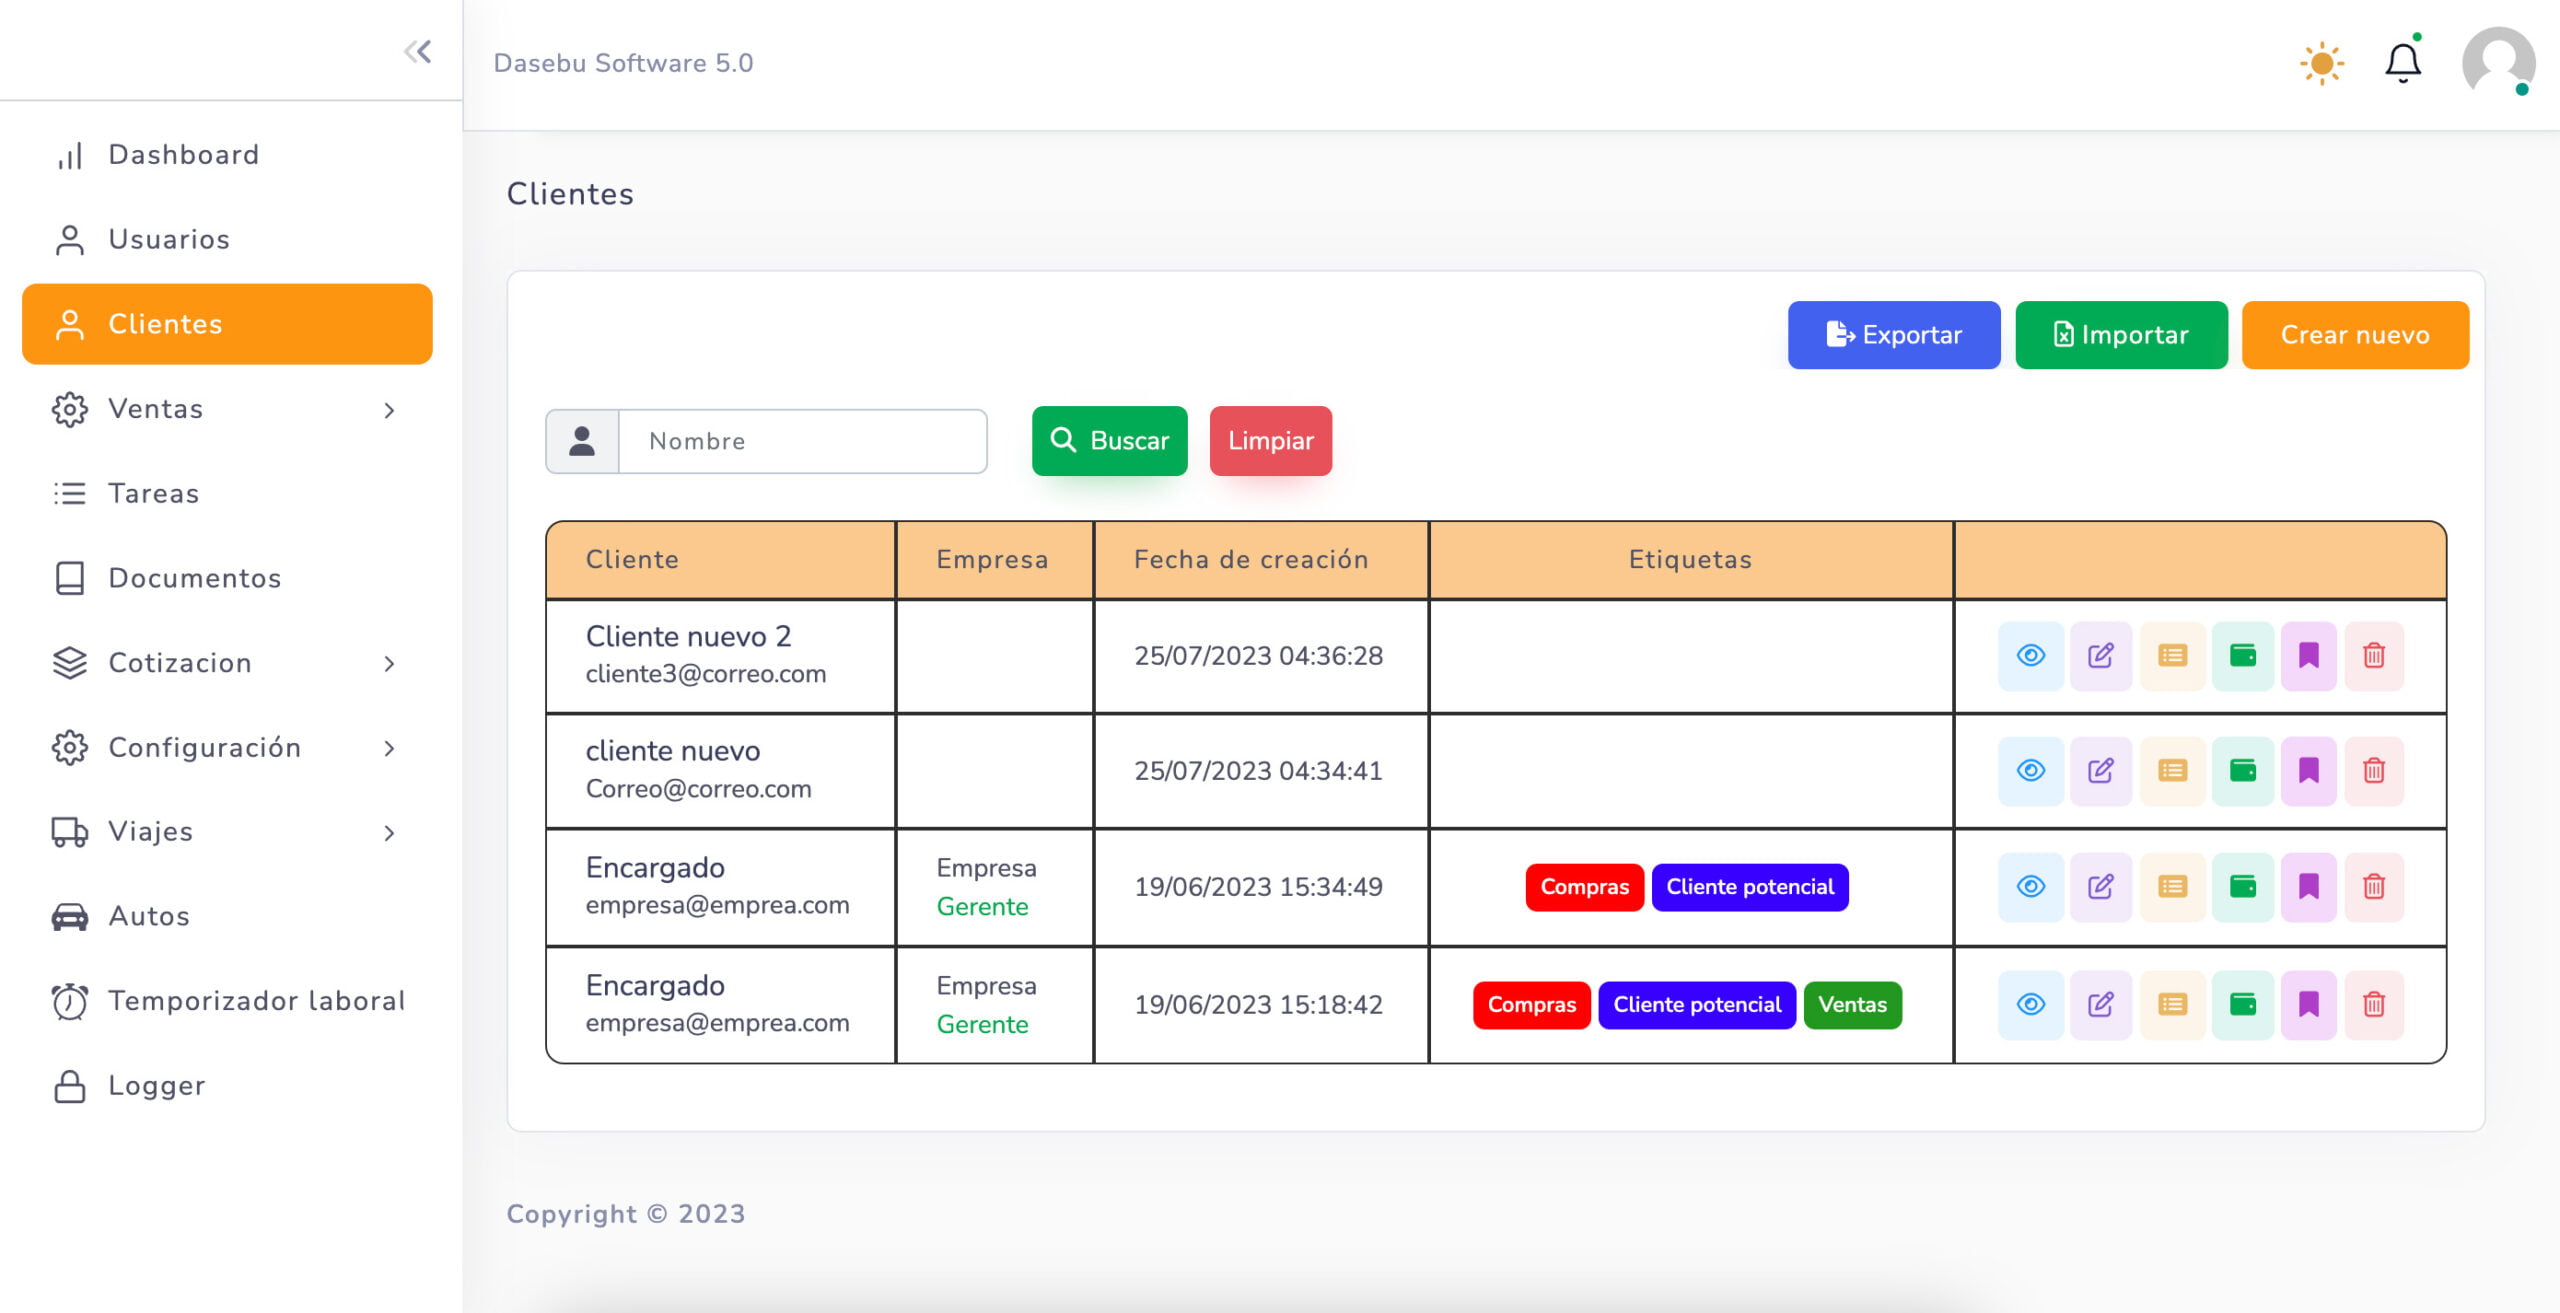This screenshot has width=2560, height=1313.
Task: Delete Encargado 15:34:49 row trash icon
Action: (x=2374, y=887)
